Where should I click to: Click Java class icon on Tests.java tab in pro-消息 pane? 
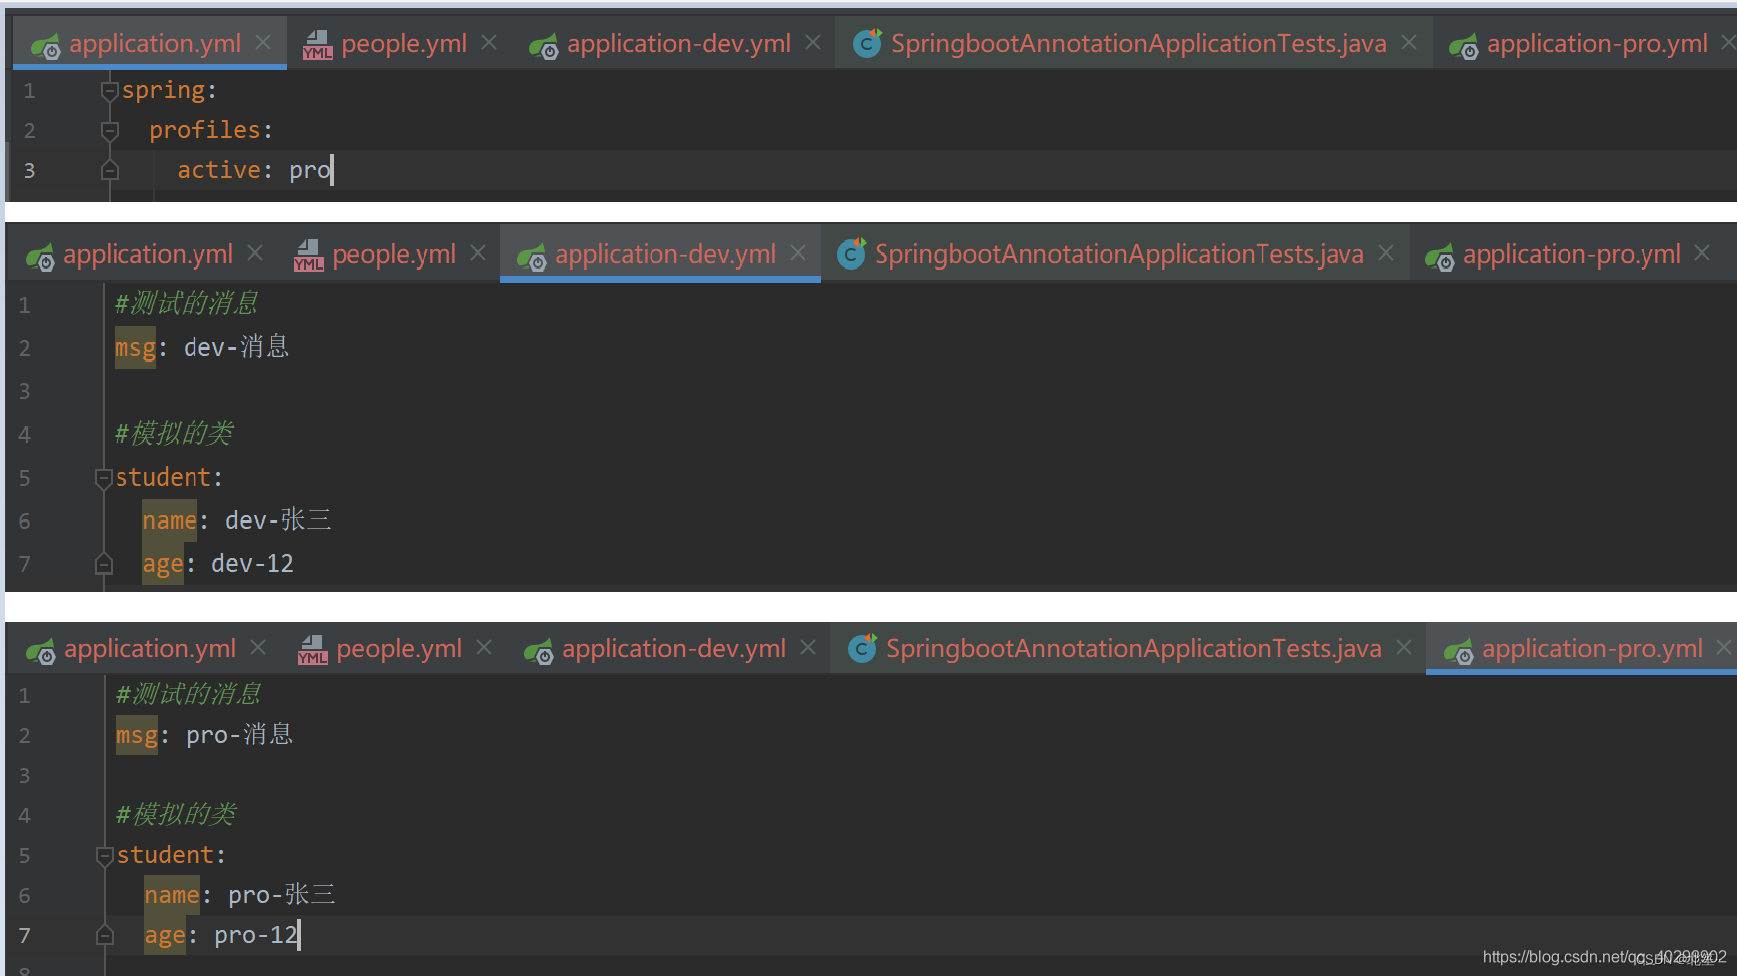click(862, 648)
